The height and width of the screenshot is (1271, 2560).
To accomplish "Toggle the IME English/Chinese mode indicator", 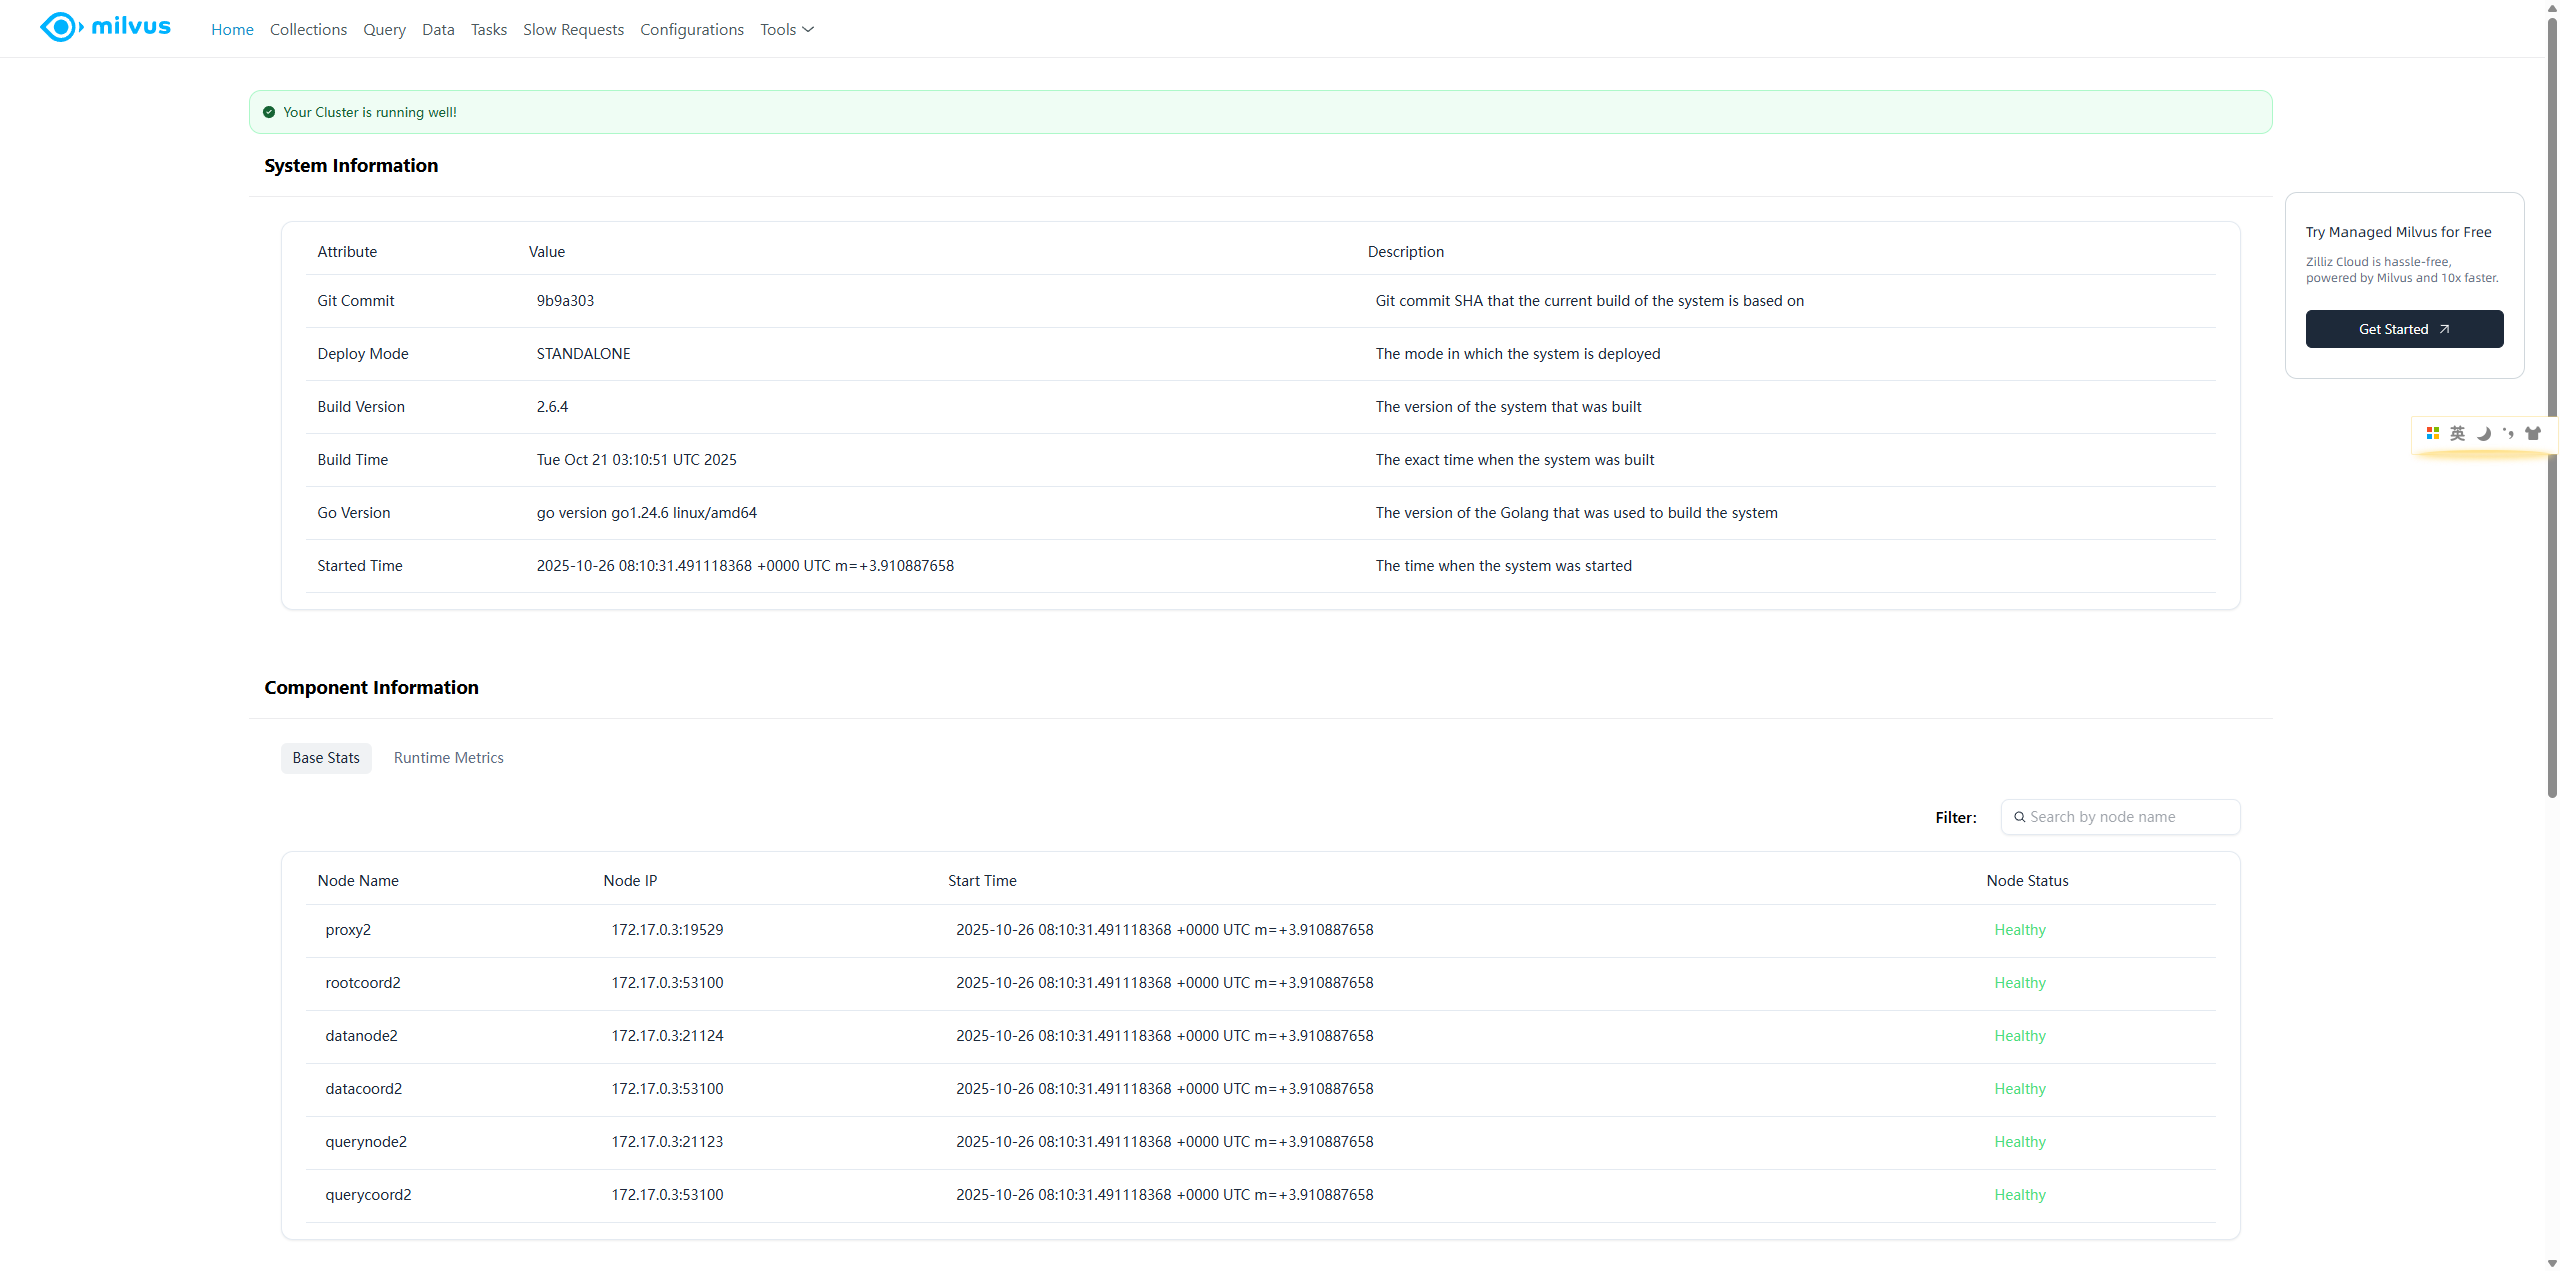I will [x=2457, y=433].
